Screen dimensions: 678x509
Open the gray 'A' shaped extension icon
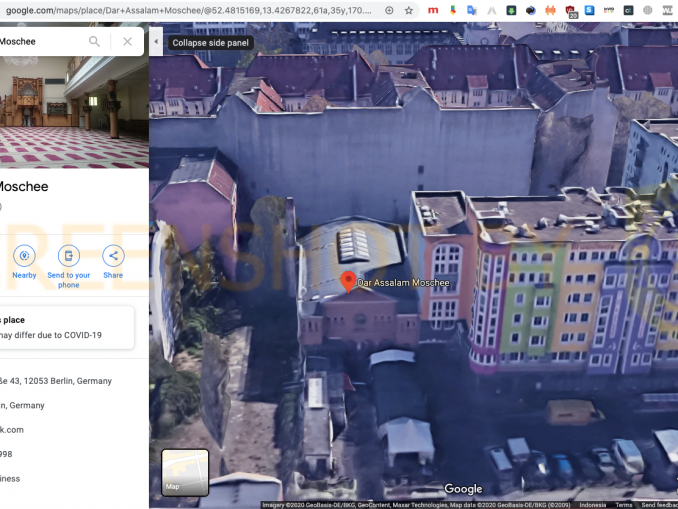[x=492, y=10]
